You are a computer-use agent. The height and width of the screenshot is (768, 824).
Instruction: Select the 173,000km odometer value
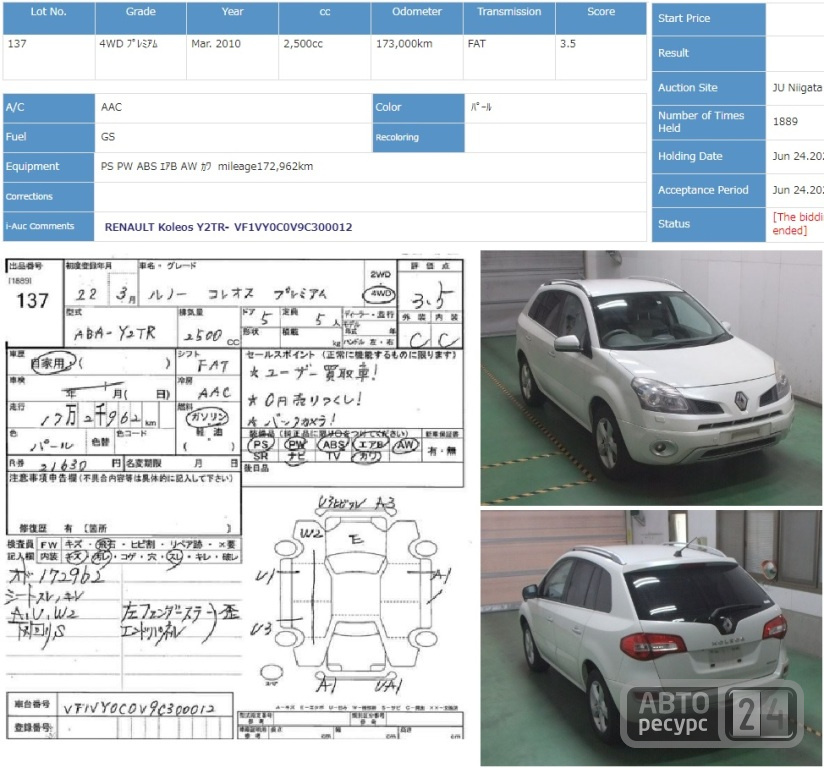(404, 44)
